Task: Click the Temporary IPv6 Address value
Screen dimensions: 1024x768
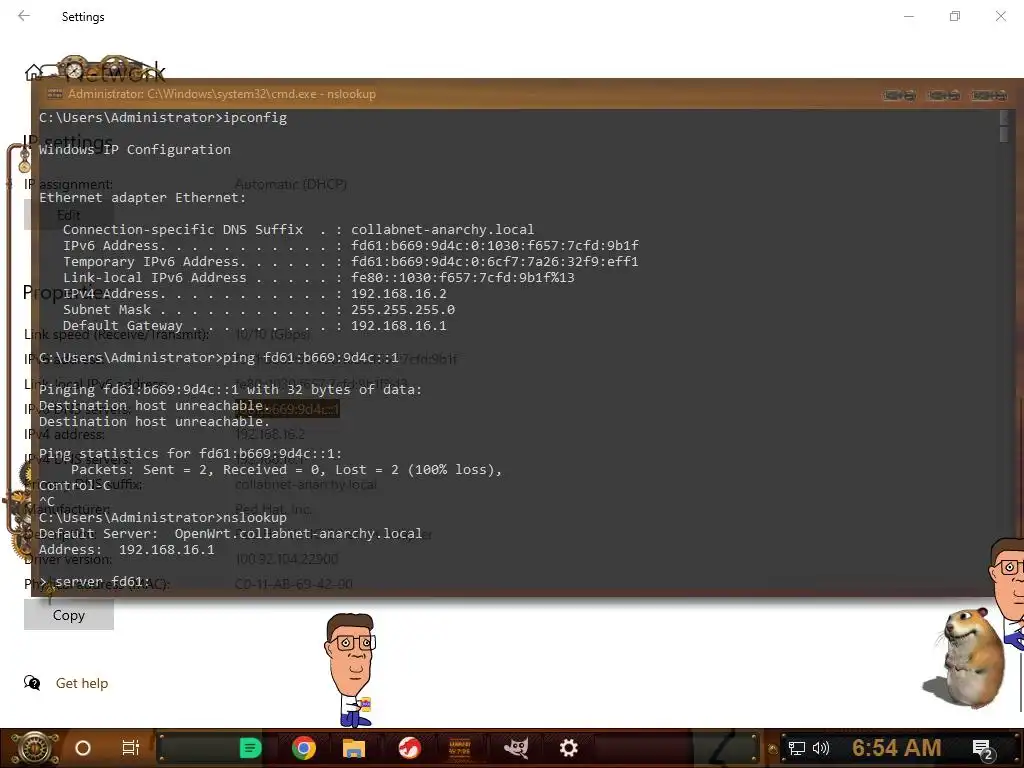Action: (495, 261)
